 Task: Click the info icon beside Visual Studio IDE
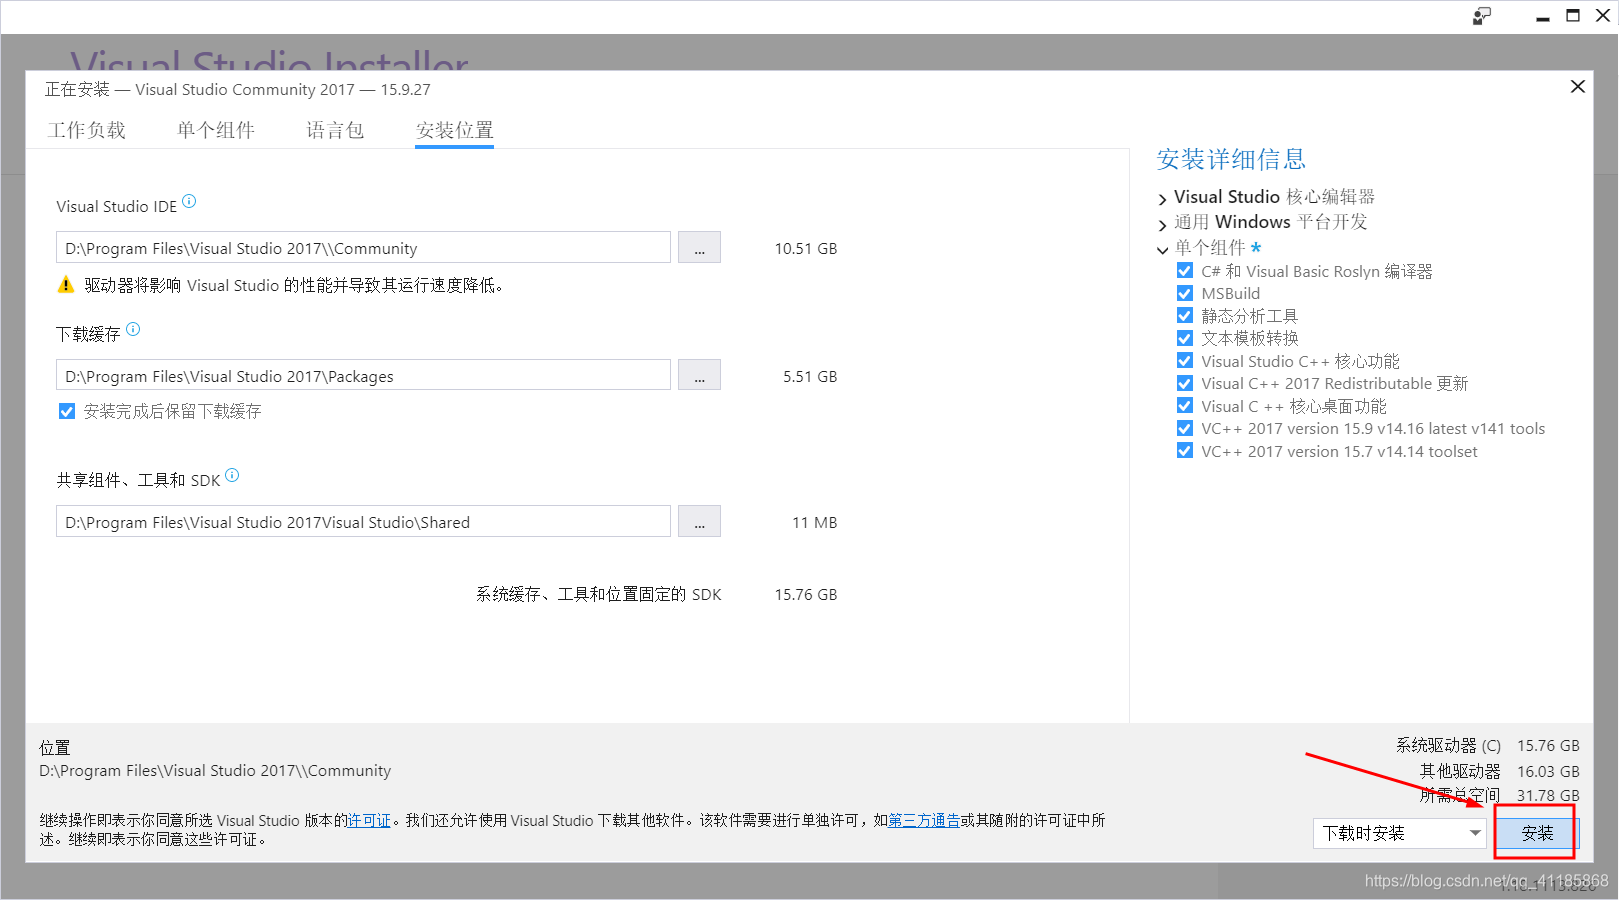189,201
